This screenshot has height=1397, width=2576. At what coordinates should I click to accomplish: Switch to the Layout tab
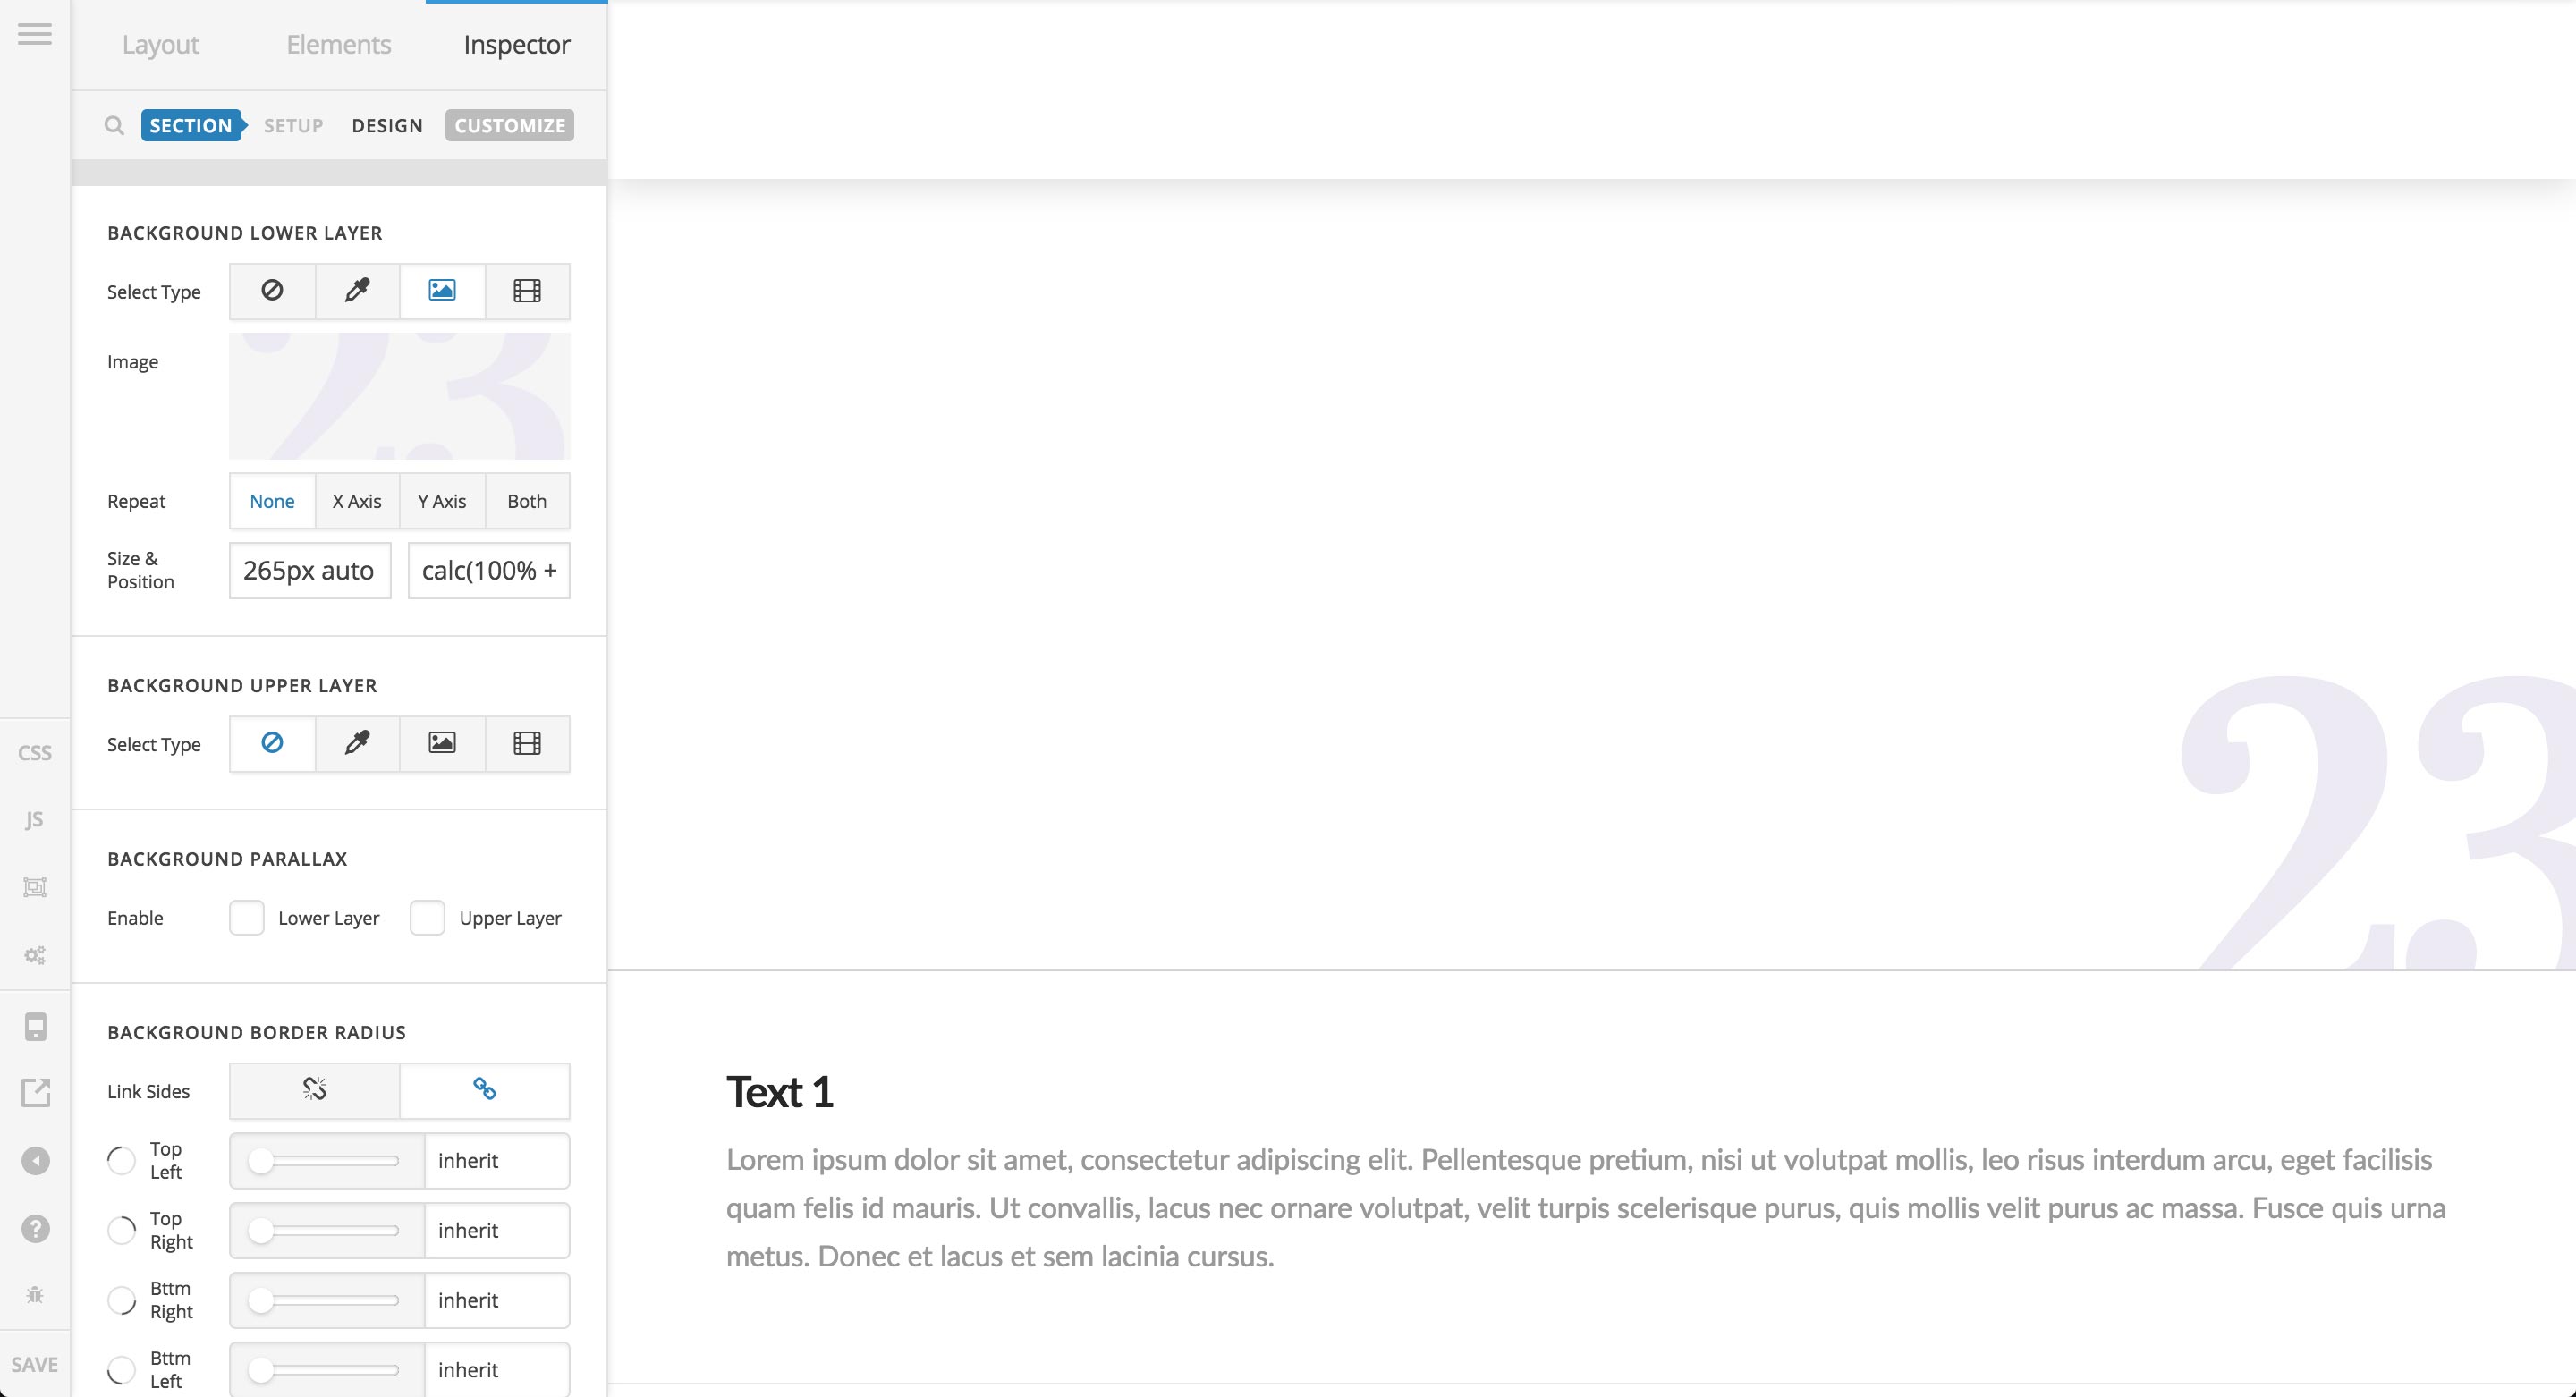coord(160,43)
